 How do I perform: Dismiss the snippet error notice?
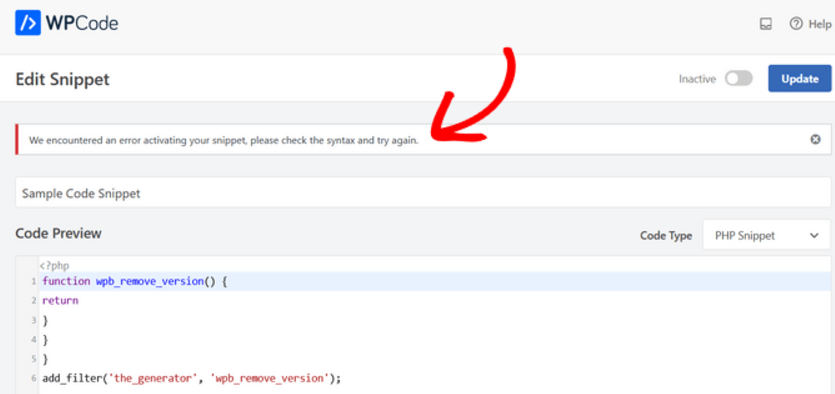(815, 139)
